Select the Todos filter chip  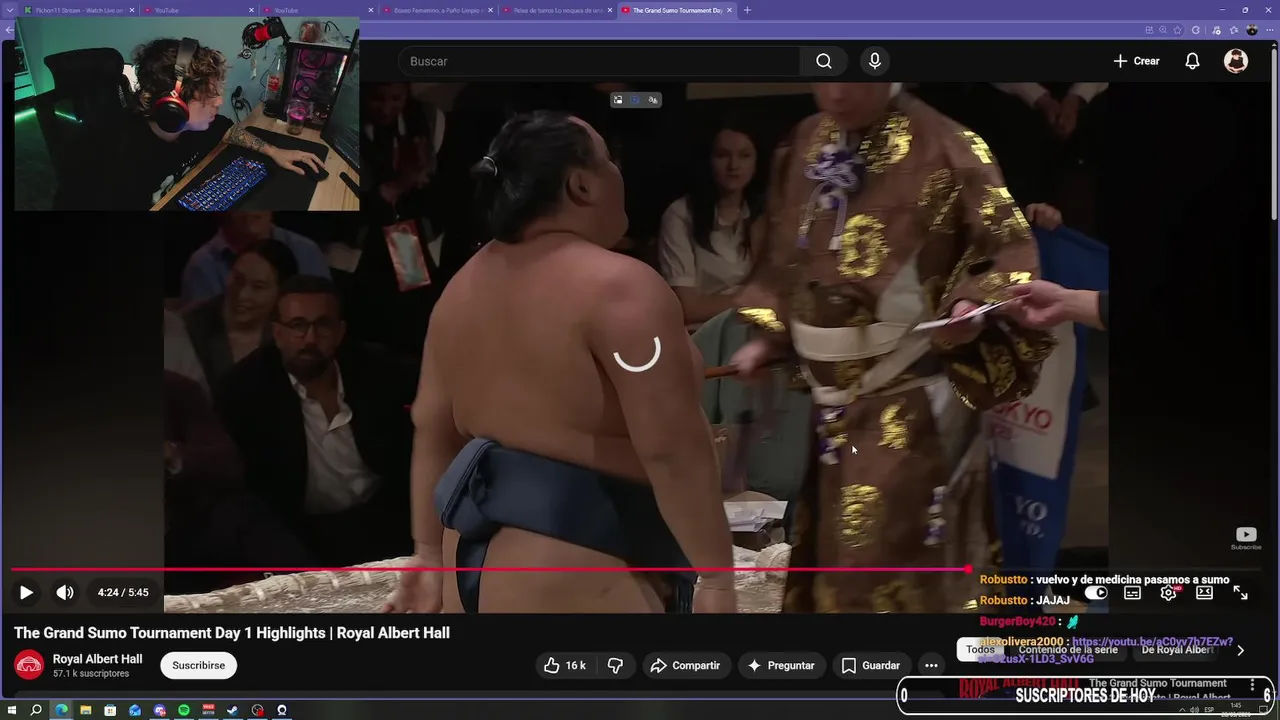[980, 649]
